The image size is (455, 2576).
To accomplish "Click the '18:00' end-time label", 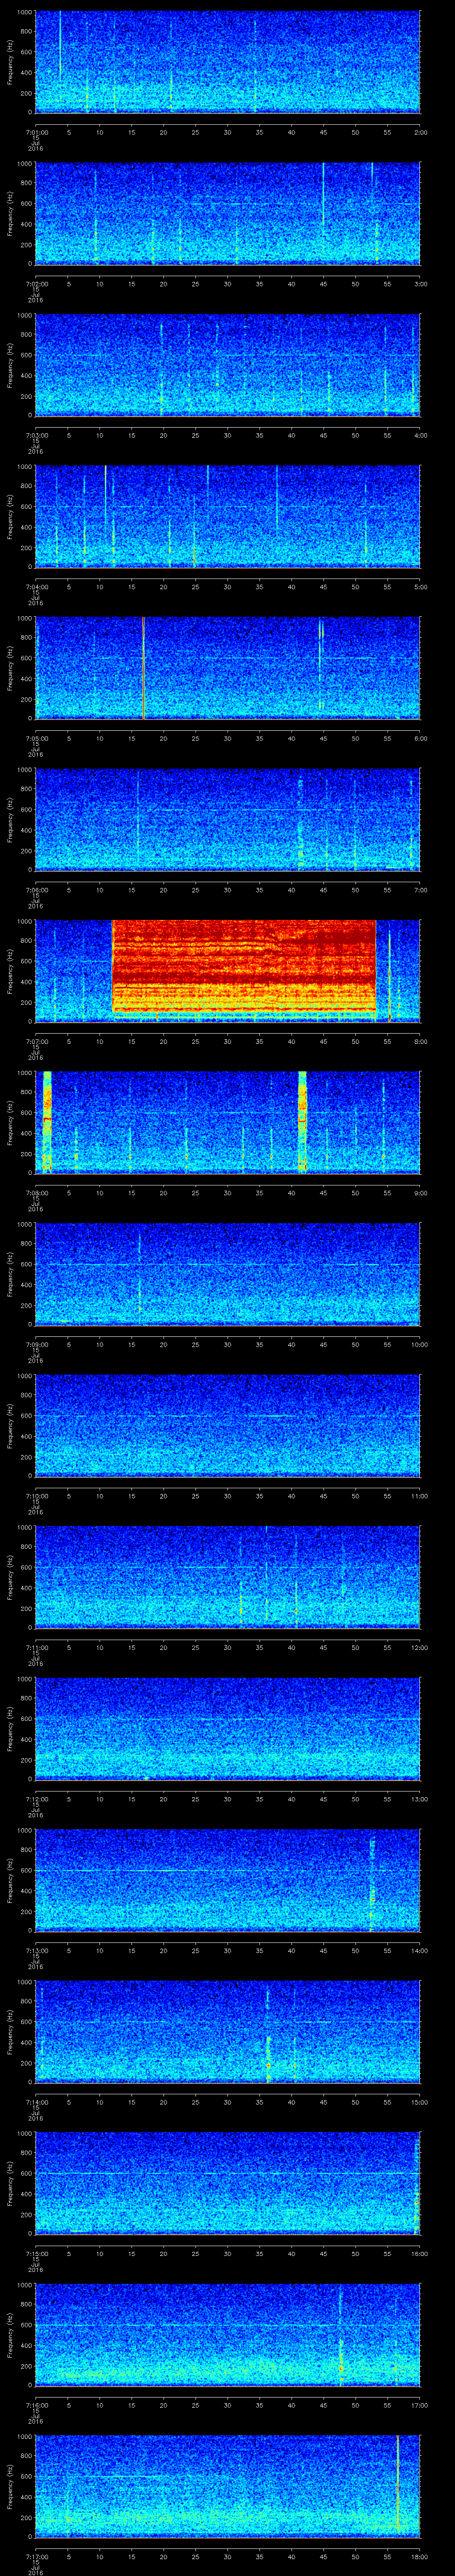I will pos(419,2557).
